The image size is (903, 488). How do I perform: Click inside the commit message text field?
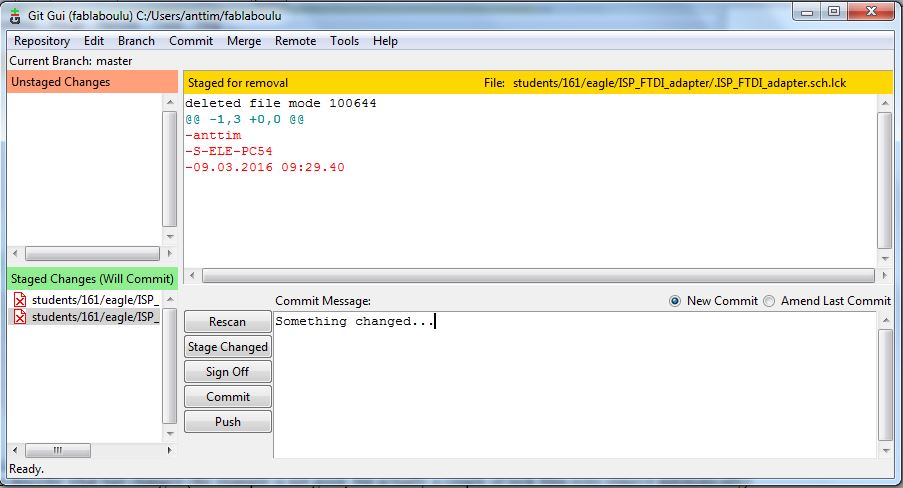tap(575, 385)
